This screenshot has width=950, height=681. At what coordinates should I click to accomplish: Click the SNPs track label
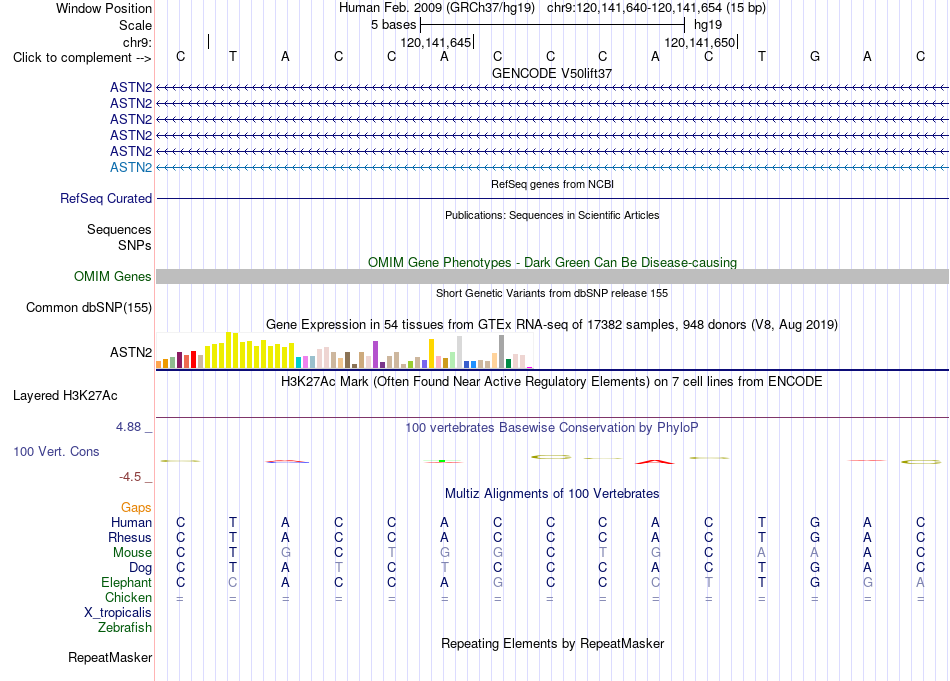coord(135,245)
